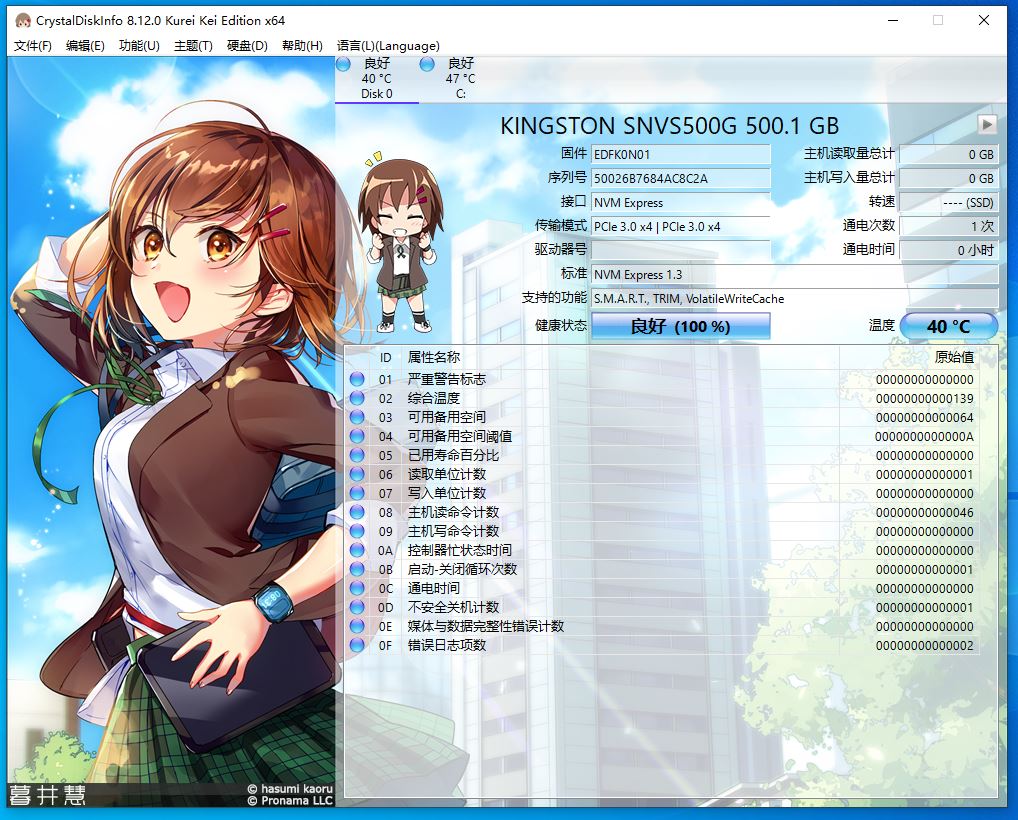The height and width of the screenshot is (820, 1018).
Task: Click the 属性名称 column header
Action: [x=434, y=357]
